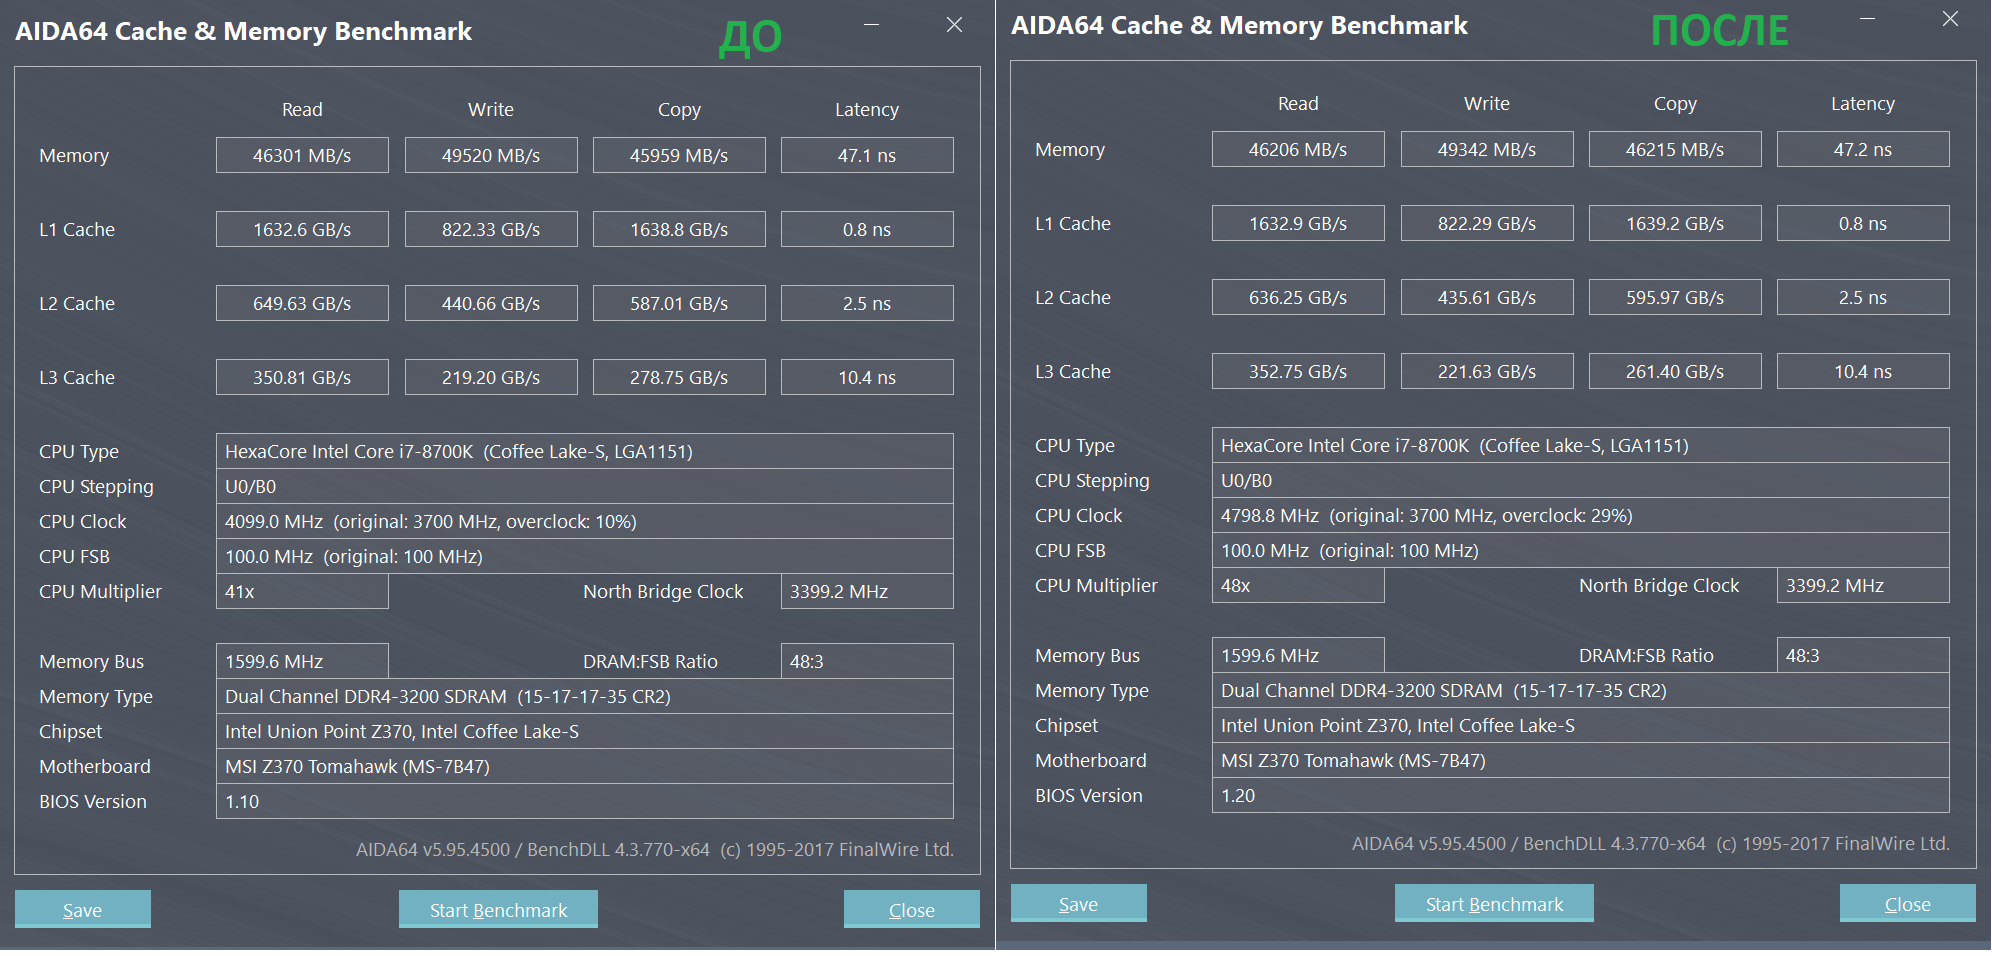The height and width of the screenshot is (956, 1992).
Task: Click the CPU Clock field showing 4798.8 MHz
Action: coord(1580,515)
